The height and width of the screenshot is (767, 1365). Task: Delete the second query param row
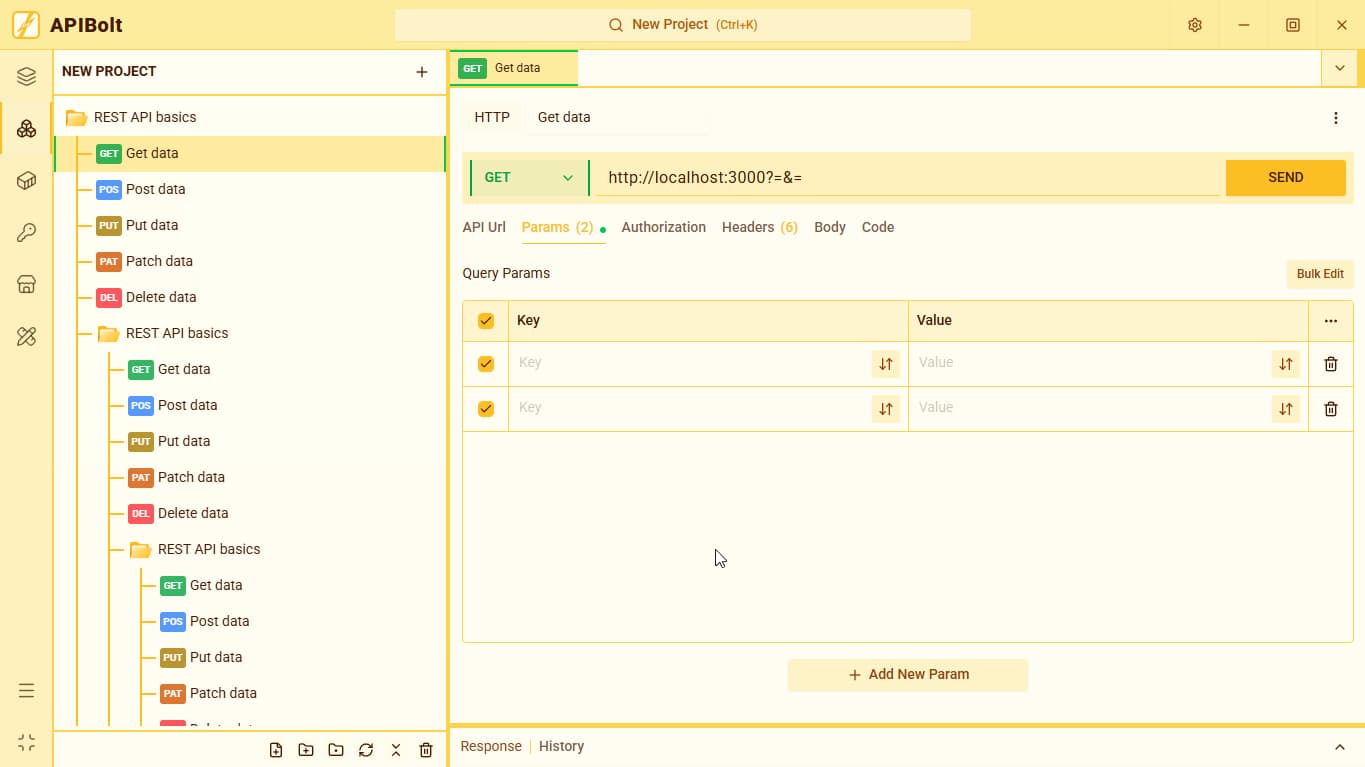pos(1331,409)
